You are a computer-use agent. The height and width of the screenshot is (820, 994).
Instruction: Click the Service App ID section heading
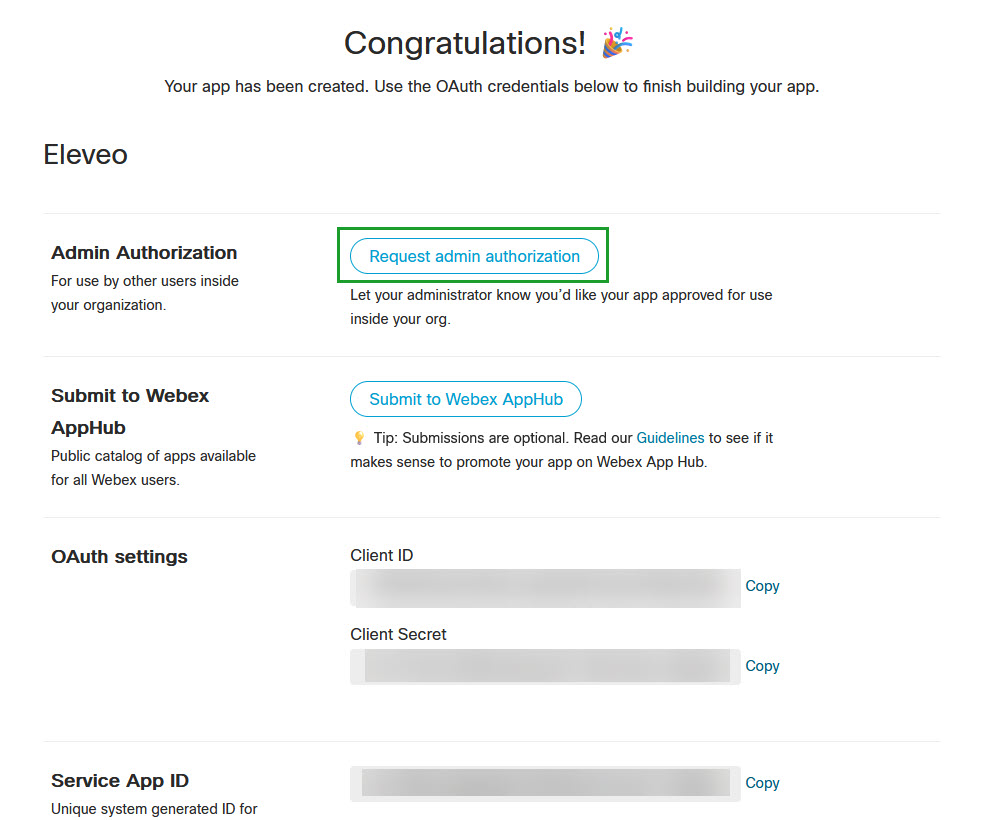(120, 781)
